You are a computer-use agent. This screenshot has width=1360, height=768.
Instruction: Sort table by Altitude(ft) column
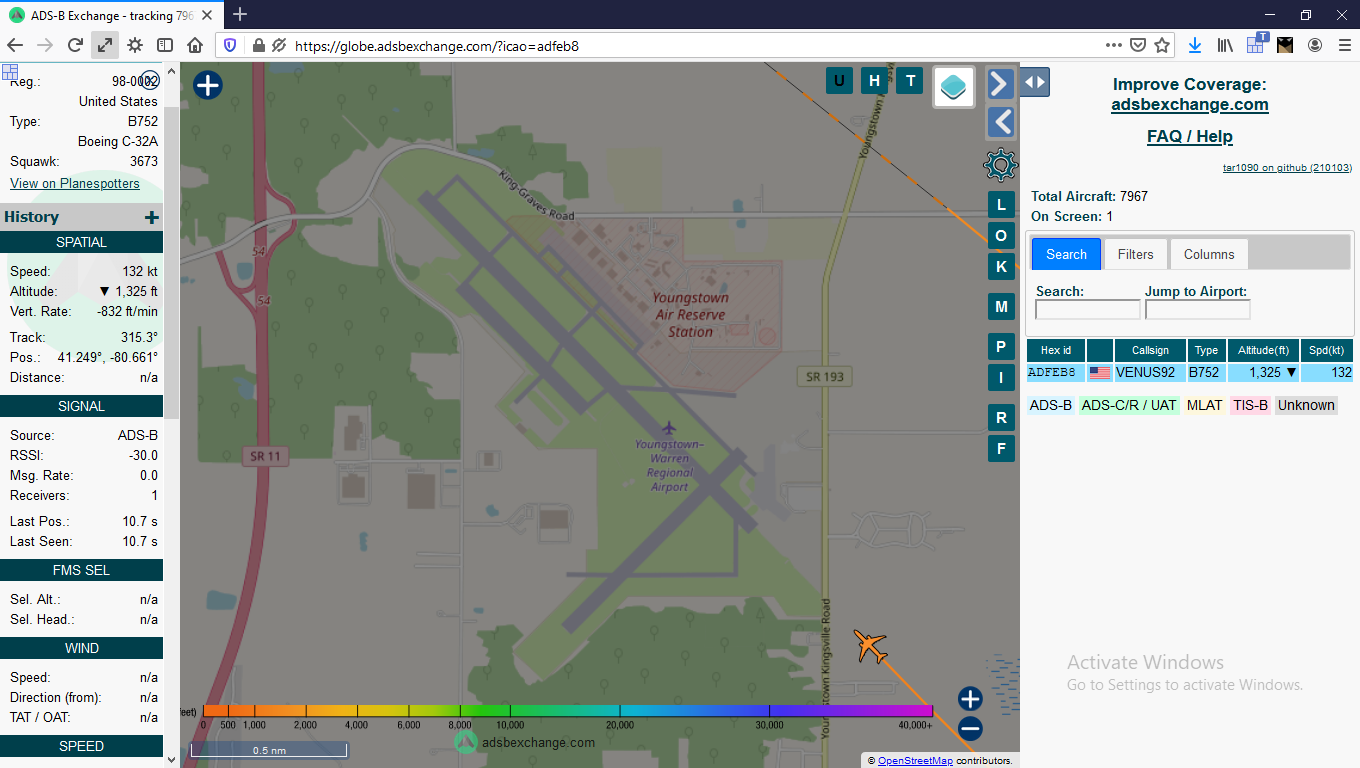(x=1263, y=350)
